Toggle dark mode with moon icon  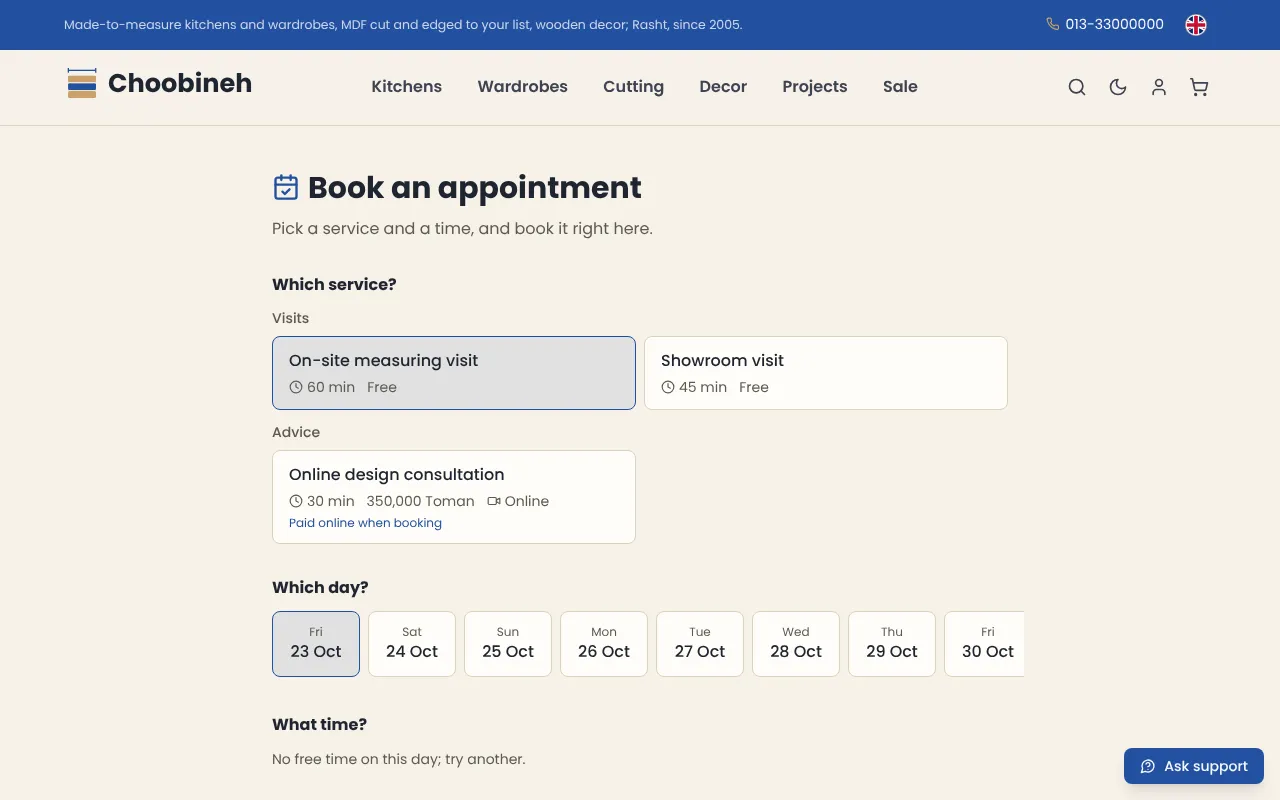[1118, 87]
